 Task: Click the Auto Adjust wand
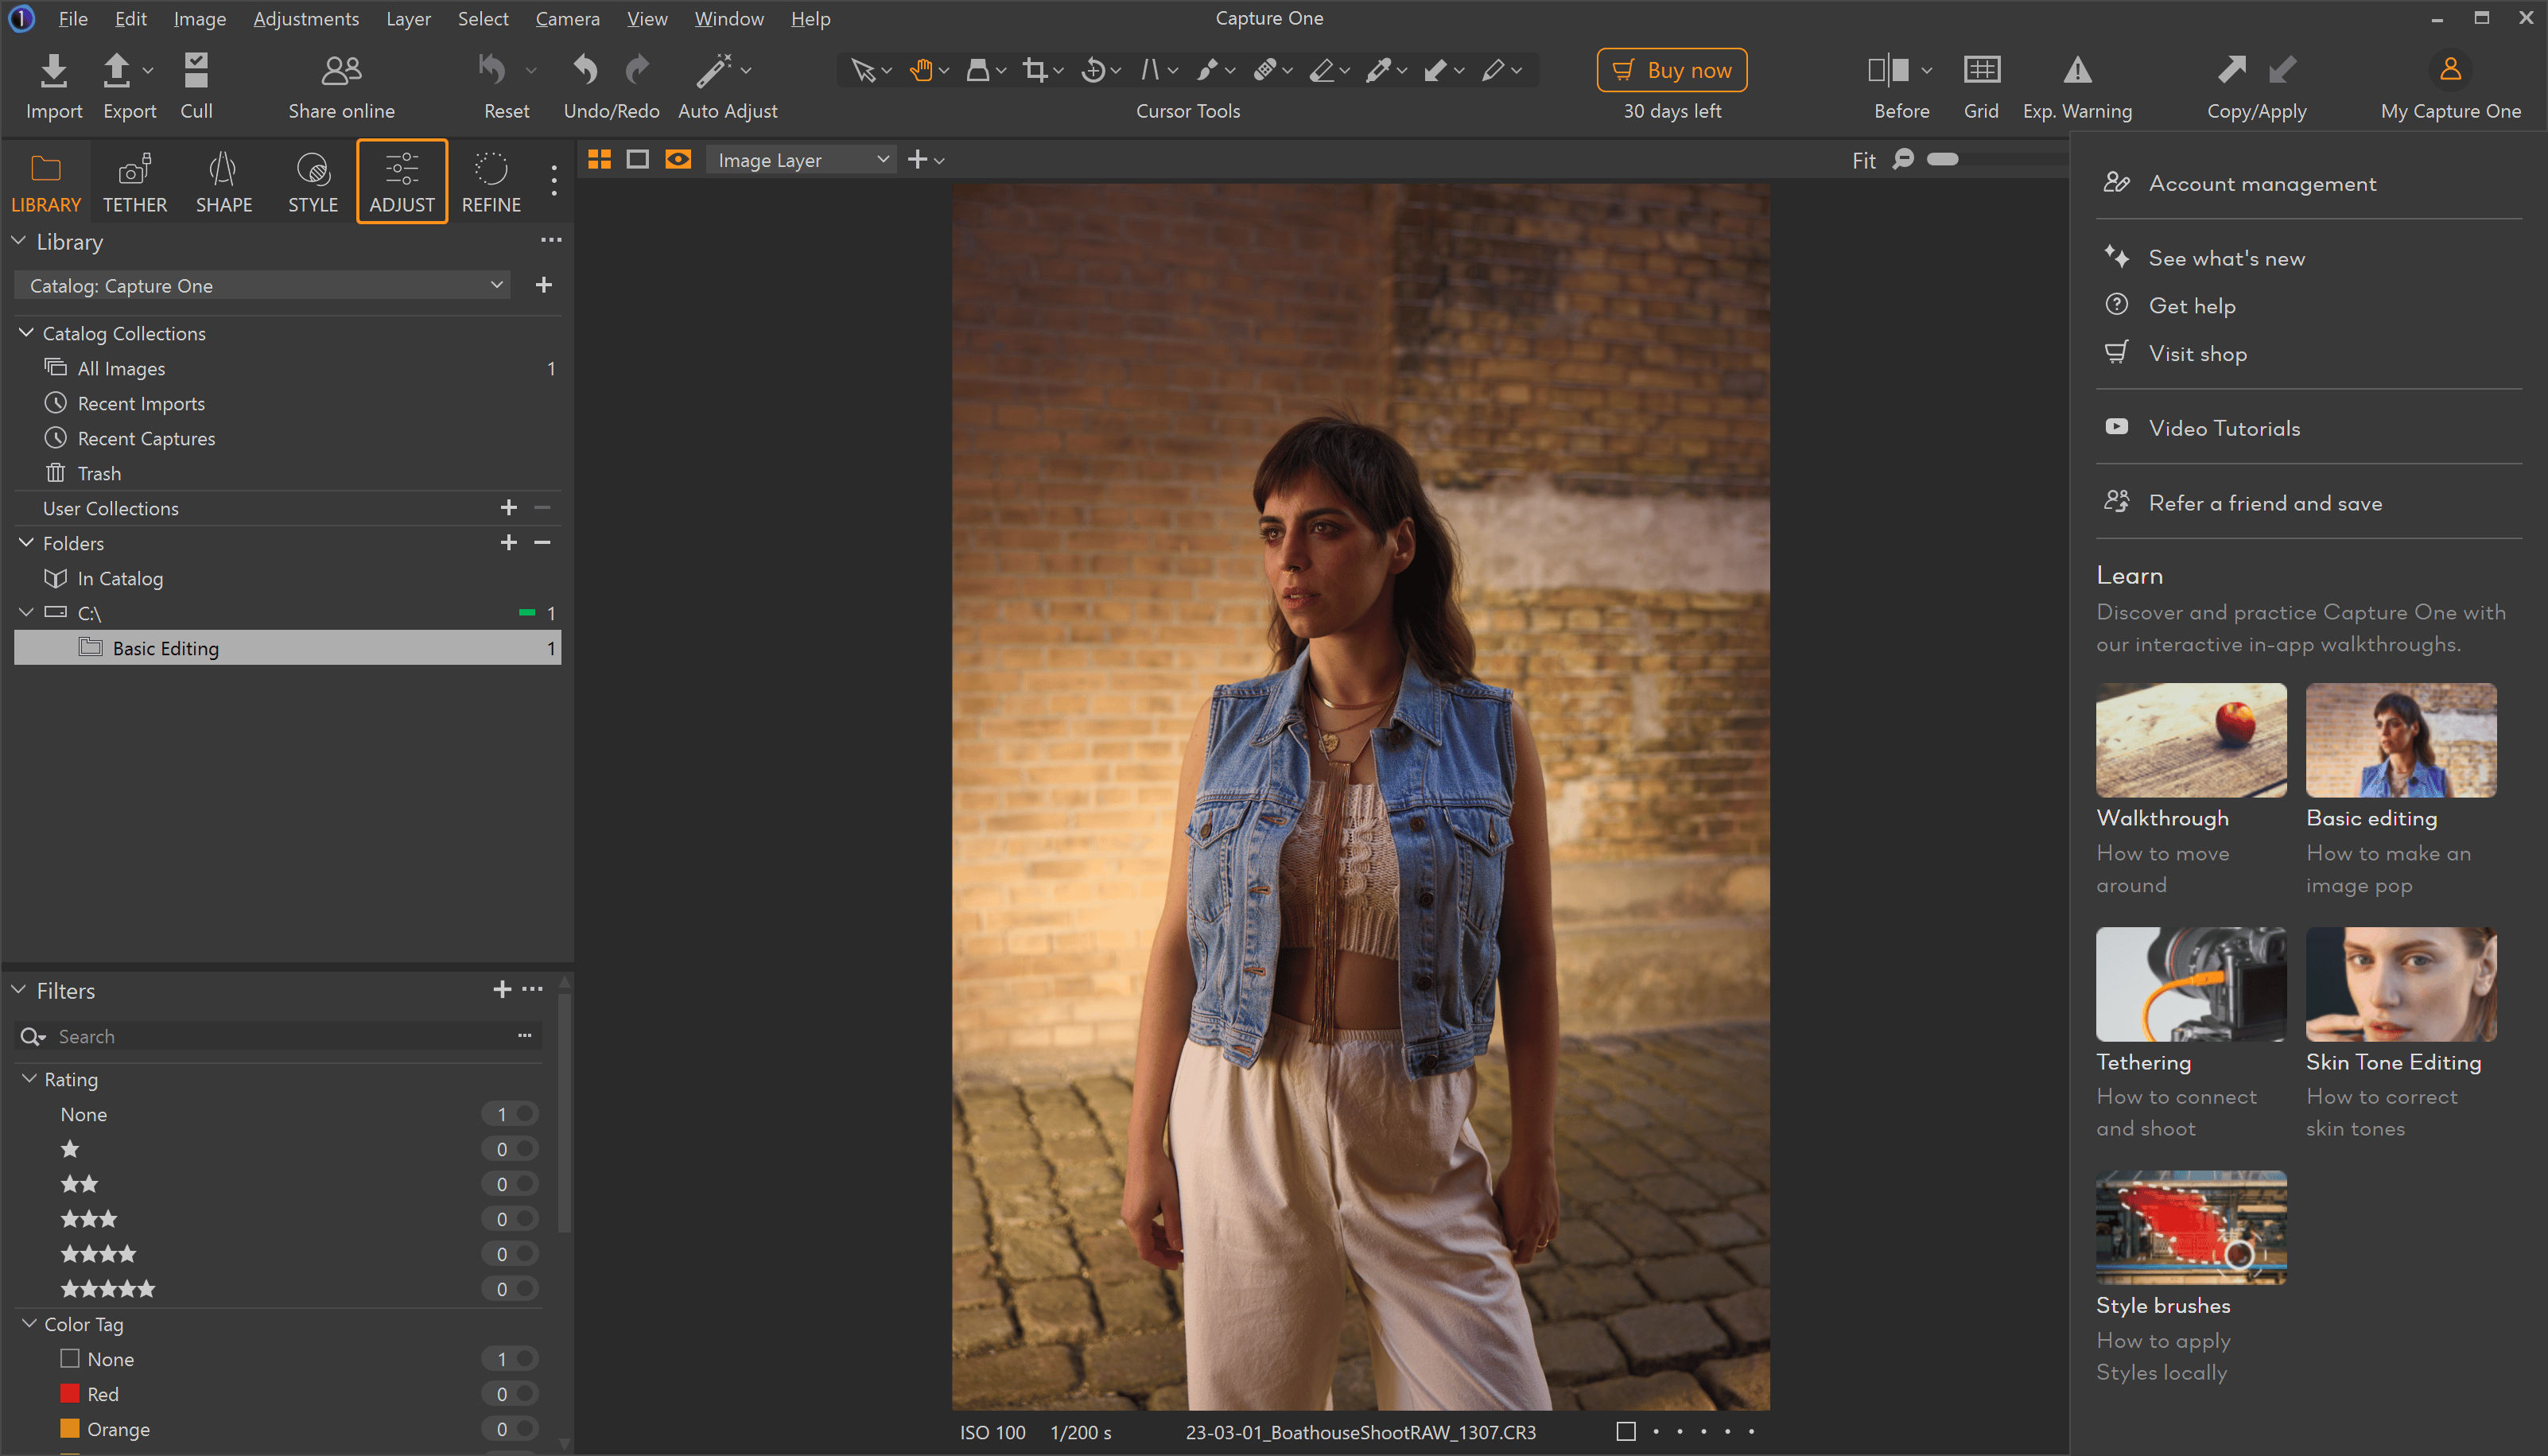[x=714, y=70]
